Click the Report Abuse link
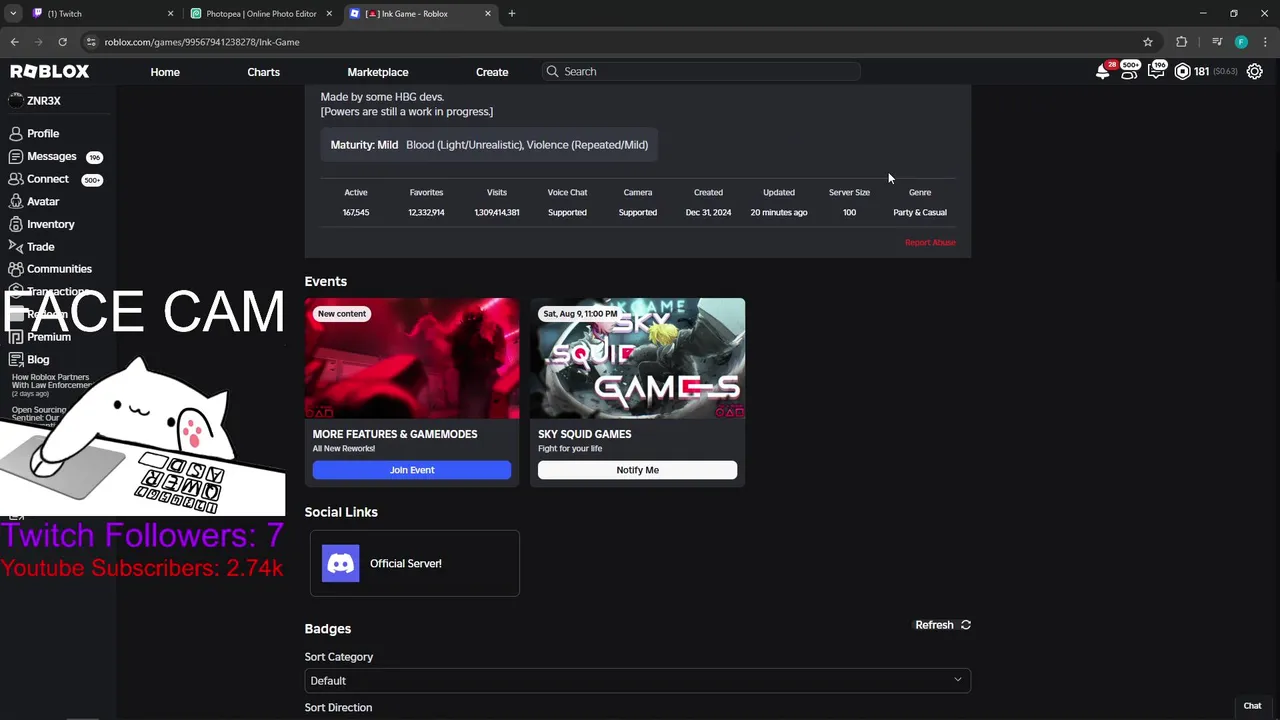1280x720 pixels. point(930,242)
